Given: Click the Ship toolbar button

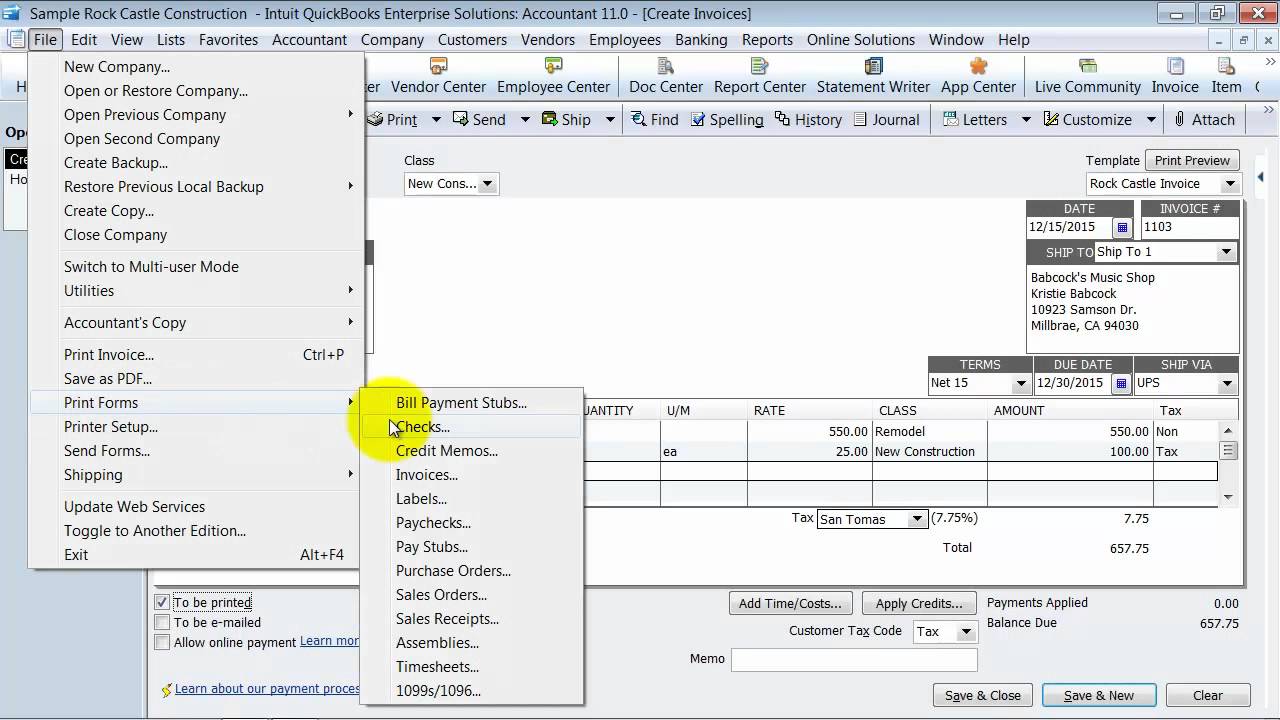Looking at the screenshot, I should pyautogui.click(x=566, y=119).
